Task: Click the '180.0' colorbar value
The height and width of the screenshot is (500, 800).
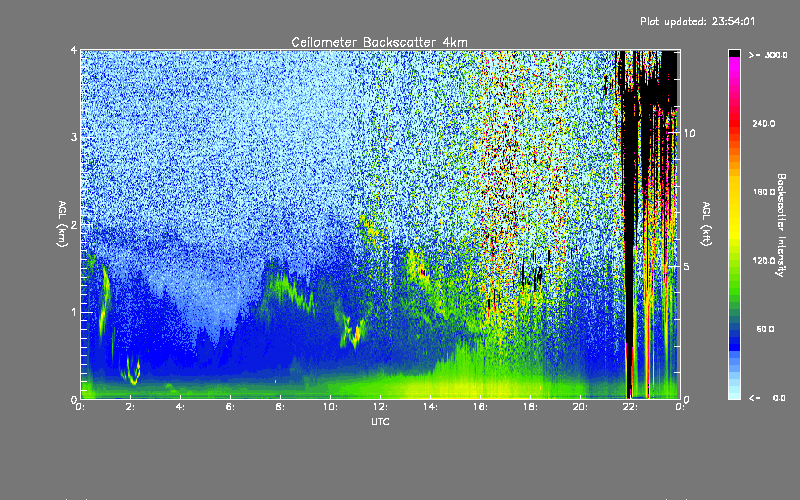Action: click(x=763, y=192)
